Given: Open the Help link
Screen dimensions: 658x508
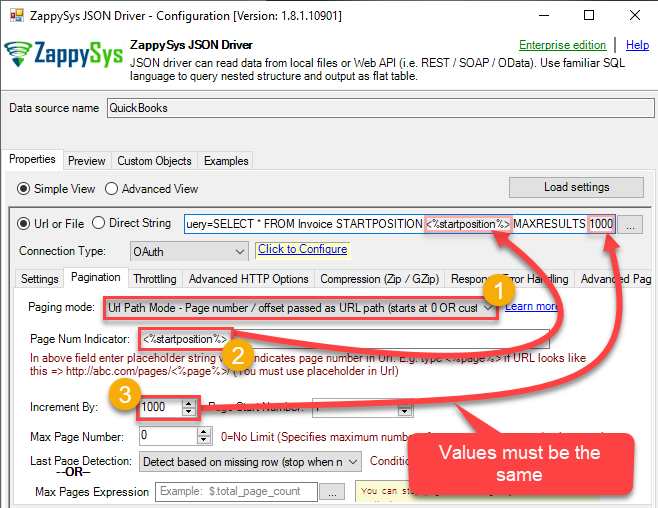Looking at the screenshot, I should (x=637, y=45).
